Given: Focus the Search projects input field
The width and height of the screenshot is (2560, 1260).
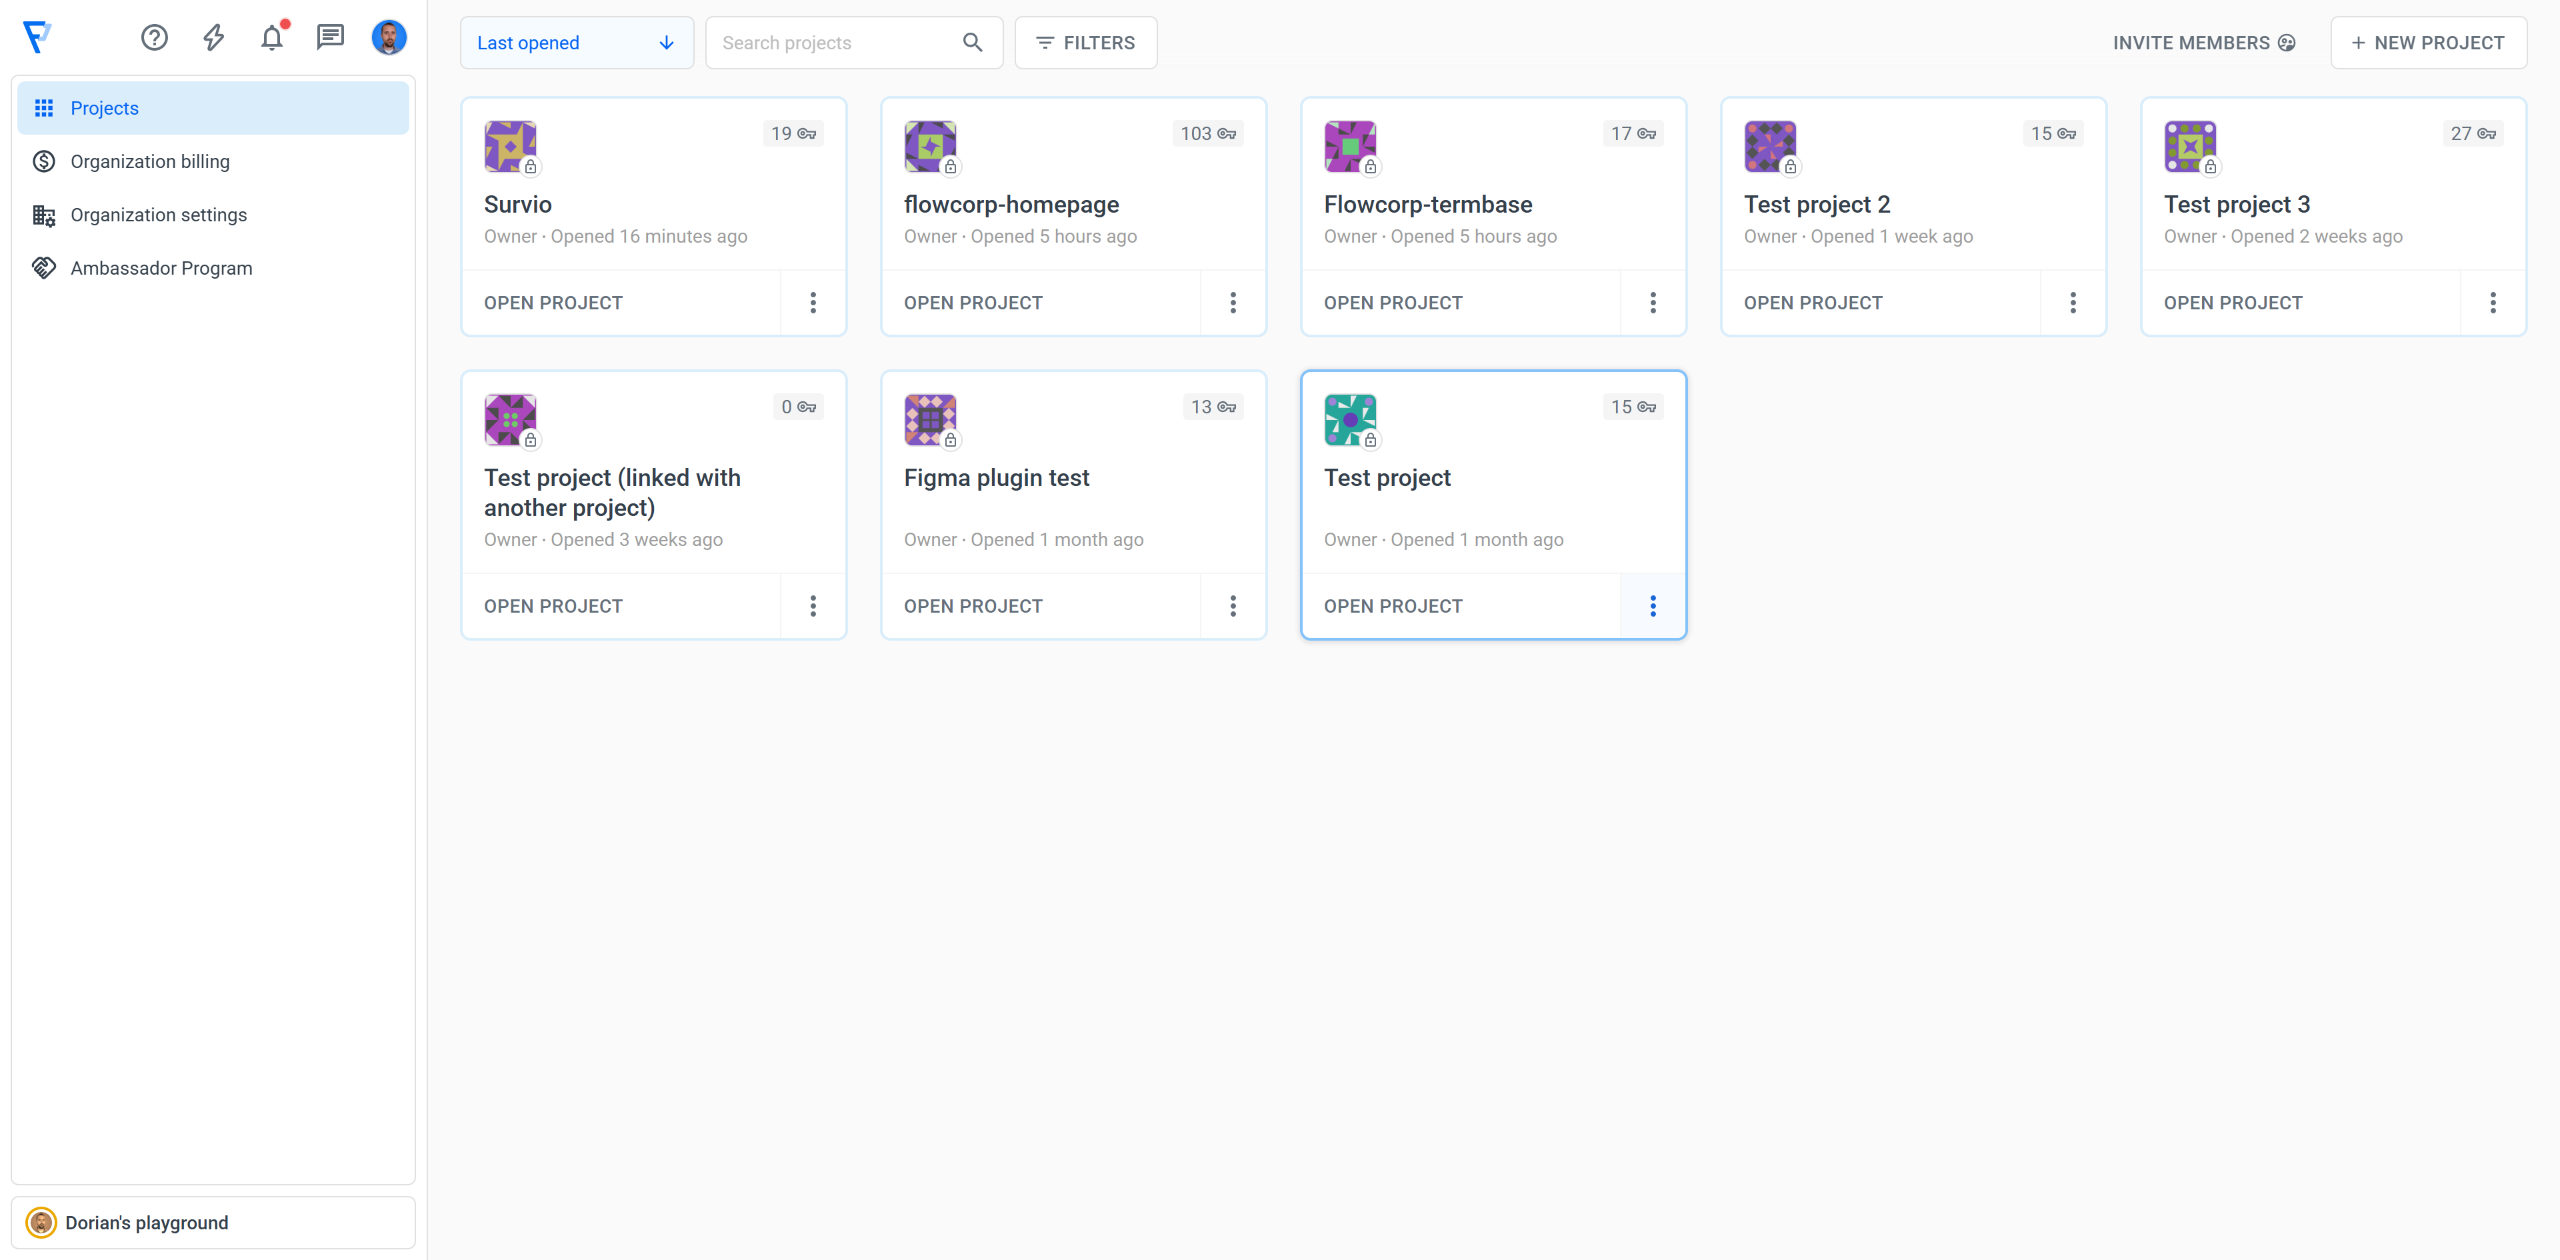Looking at the screenshot, I should (835, 43).
